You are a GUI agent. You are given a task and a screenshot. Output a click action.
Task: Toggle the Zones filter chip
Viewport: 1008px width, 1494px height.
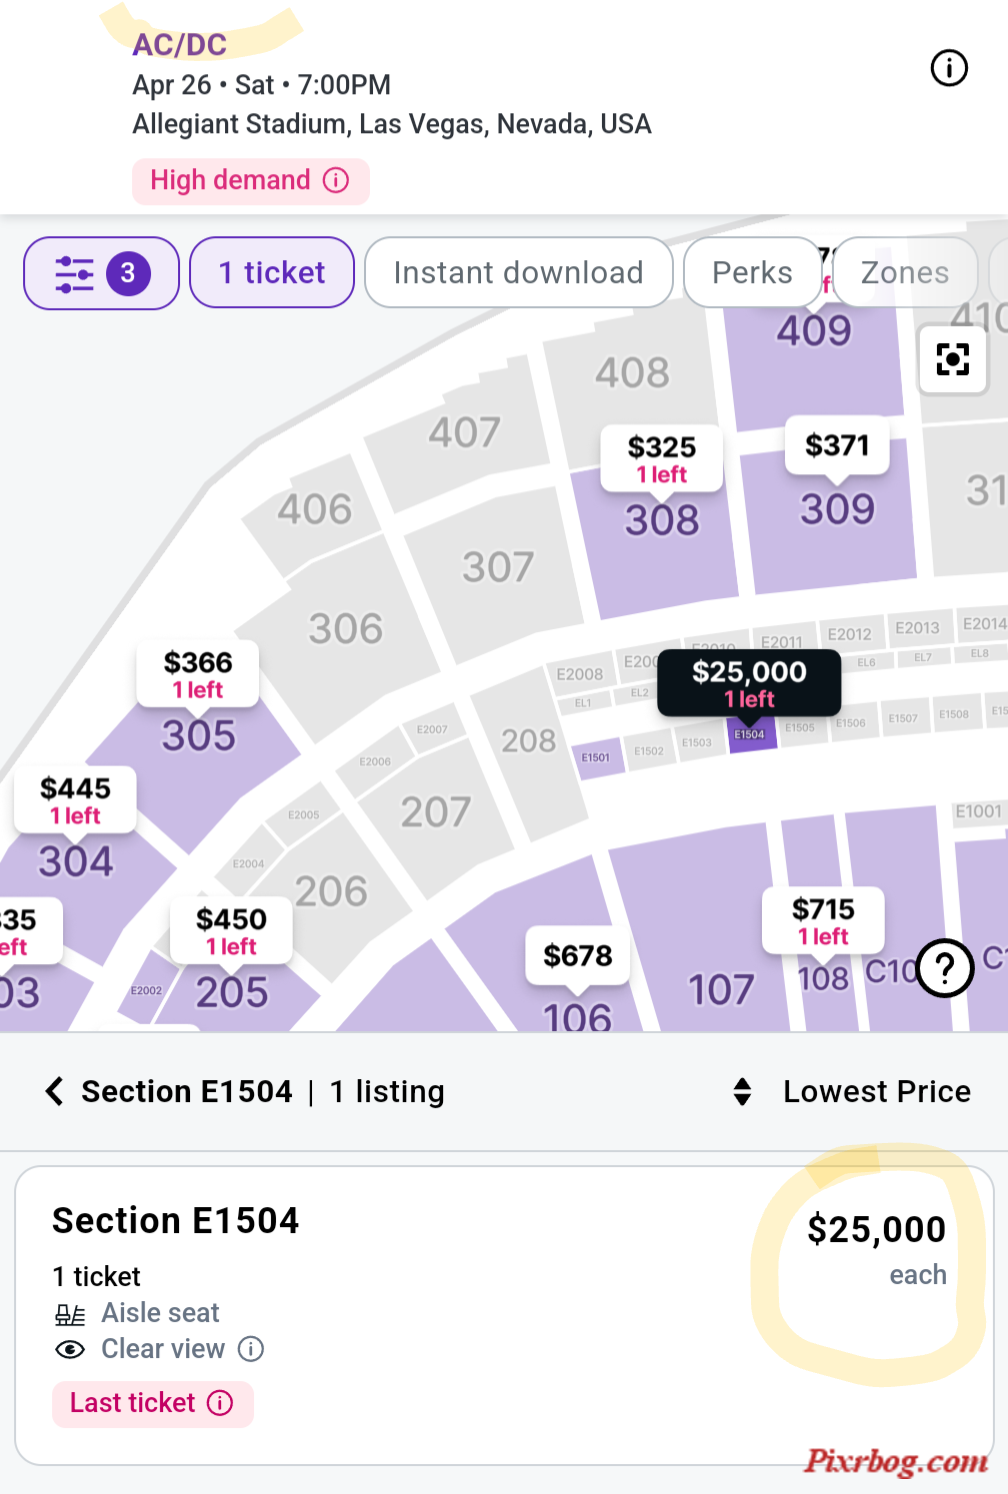pyautogui.click(x=905, y=272)
